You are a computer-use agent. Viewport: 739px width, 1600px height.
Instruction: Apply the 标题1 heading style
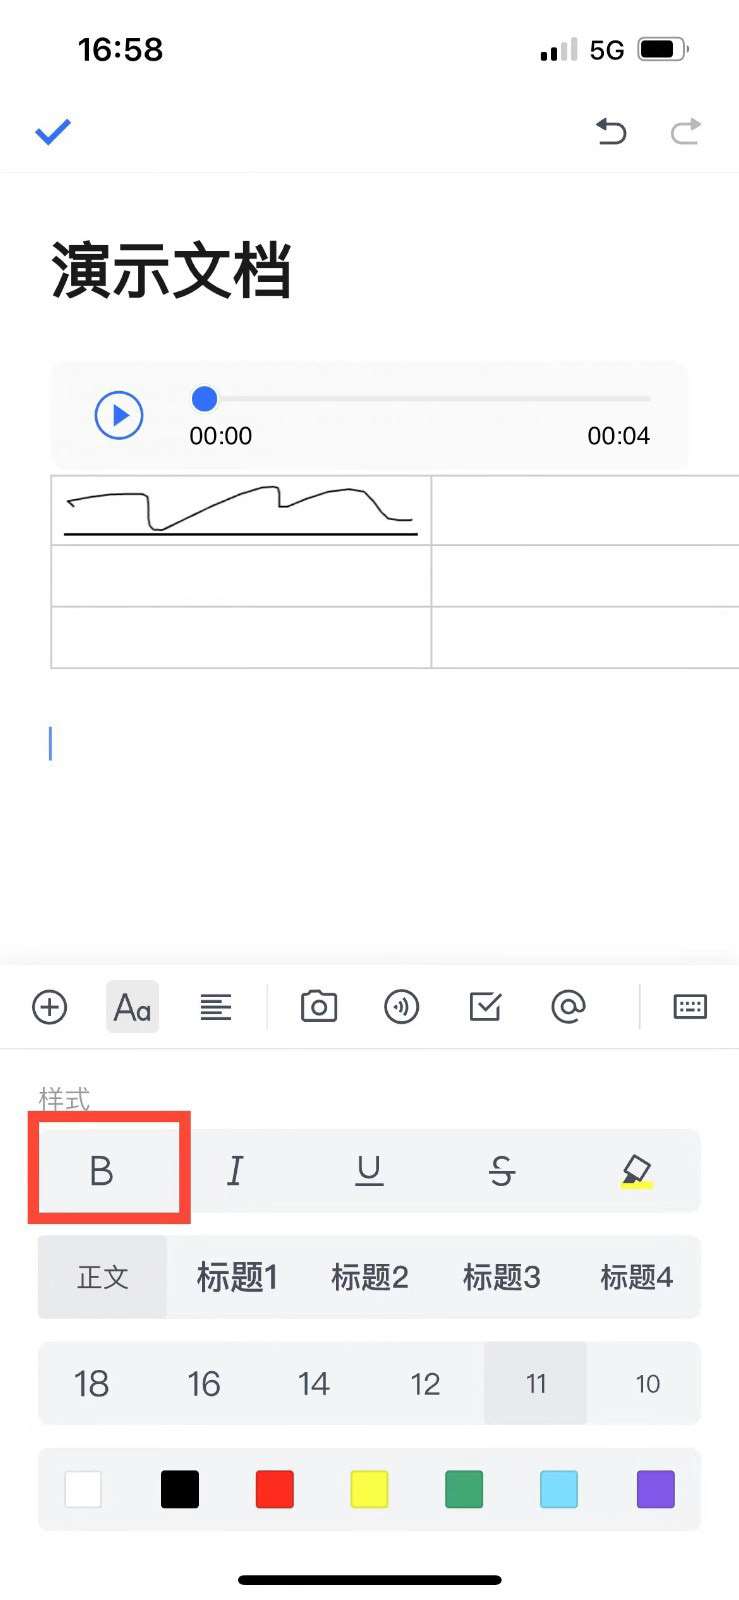(237, 1277)
